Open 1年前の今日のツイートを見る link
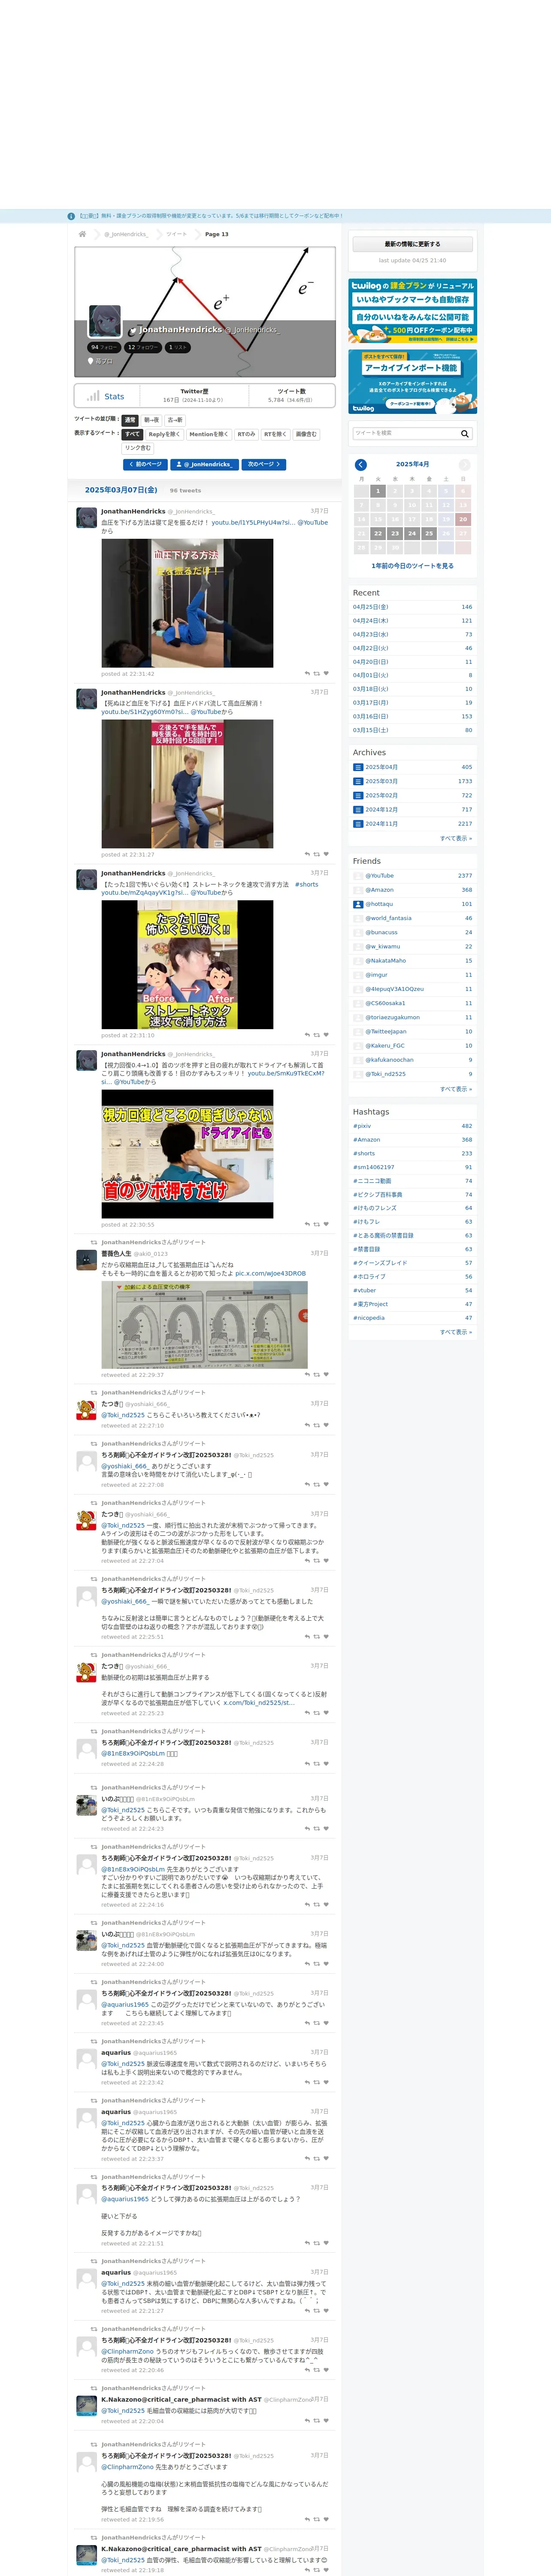This screenshot has height=2576, width=551. click(x=412, y=566)
